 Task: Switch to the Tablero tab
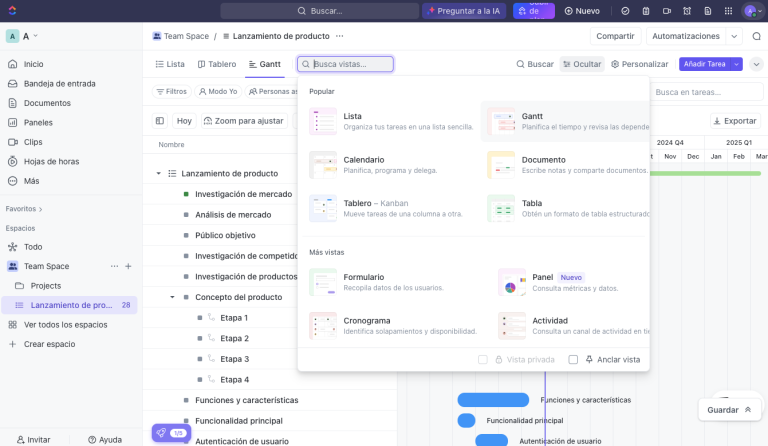(x=216, y=64)
